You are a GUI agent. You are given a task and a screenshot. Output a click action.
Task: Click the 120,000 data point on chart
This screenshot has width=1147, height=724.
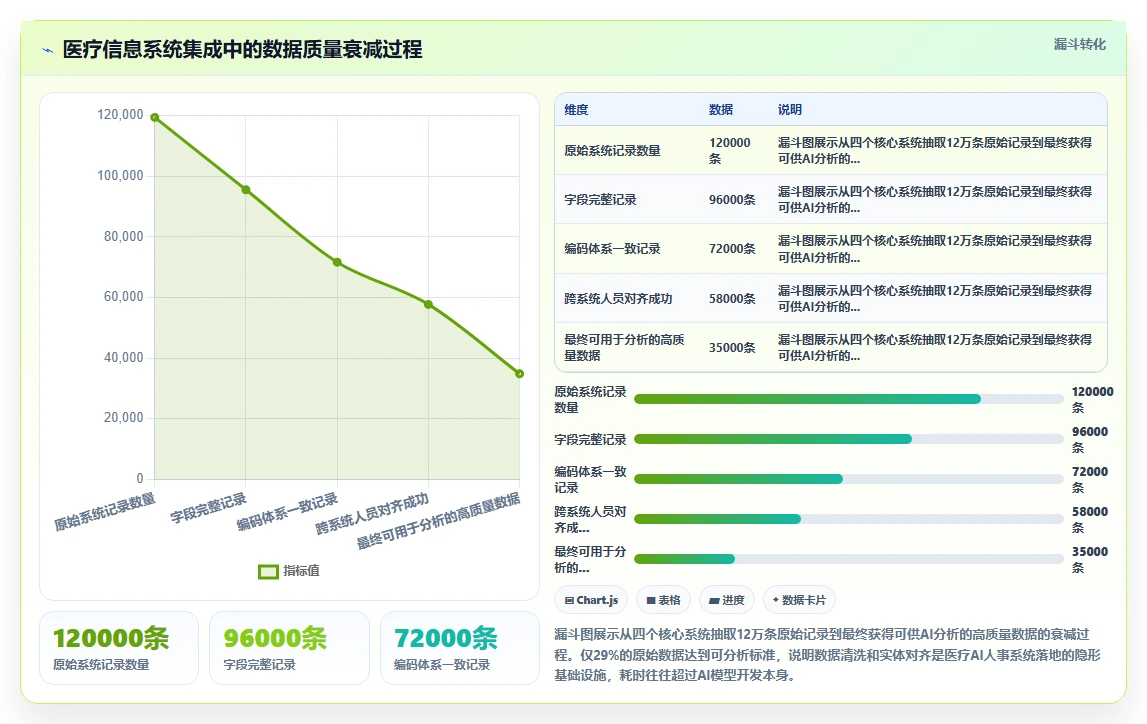tap(154, 117)
